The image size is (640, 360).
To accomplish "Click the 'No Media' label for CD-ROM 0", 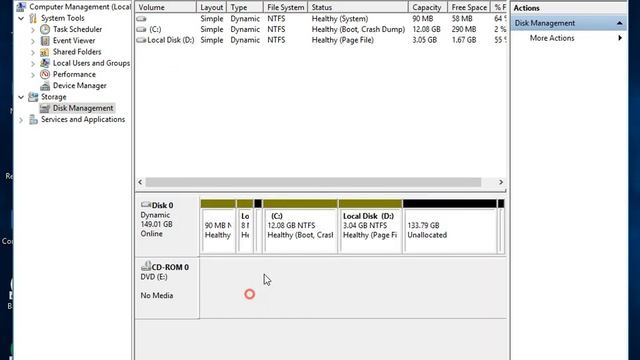I will (x=157, y=296).
